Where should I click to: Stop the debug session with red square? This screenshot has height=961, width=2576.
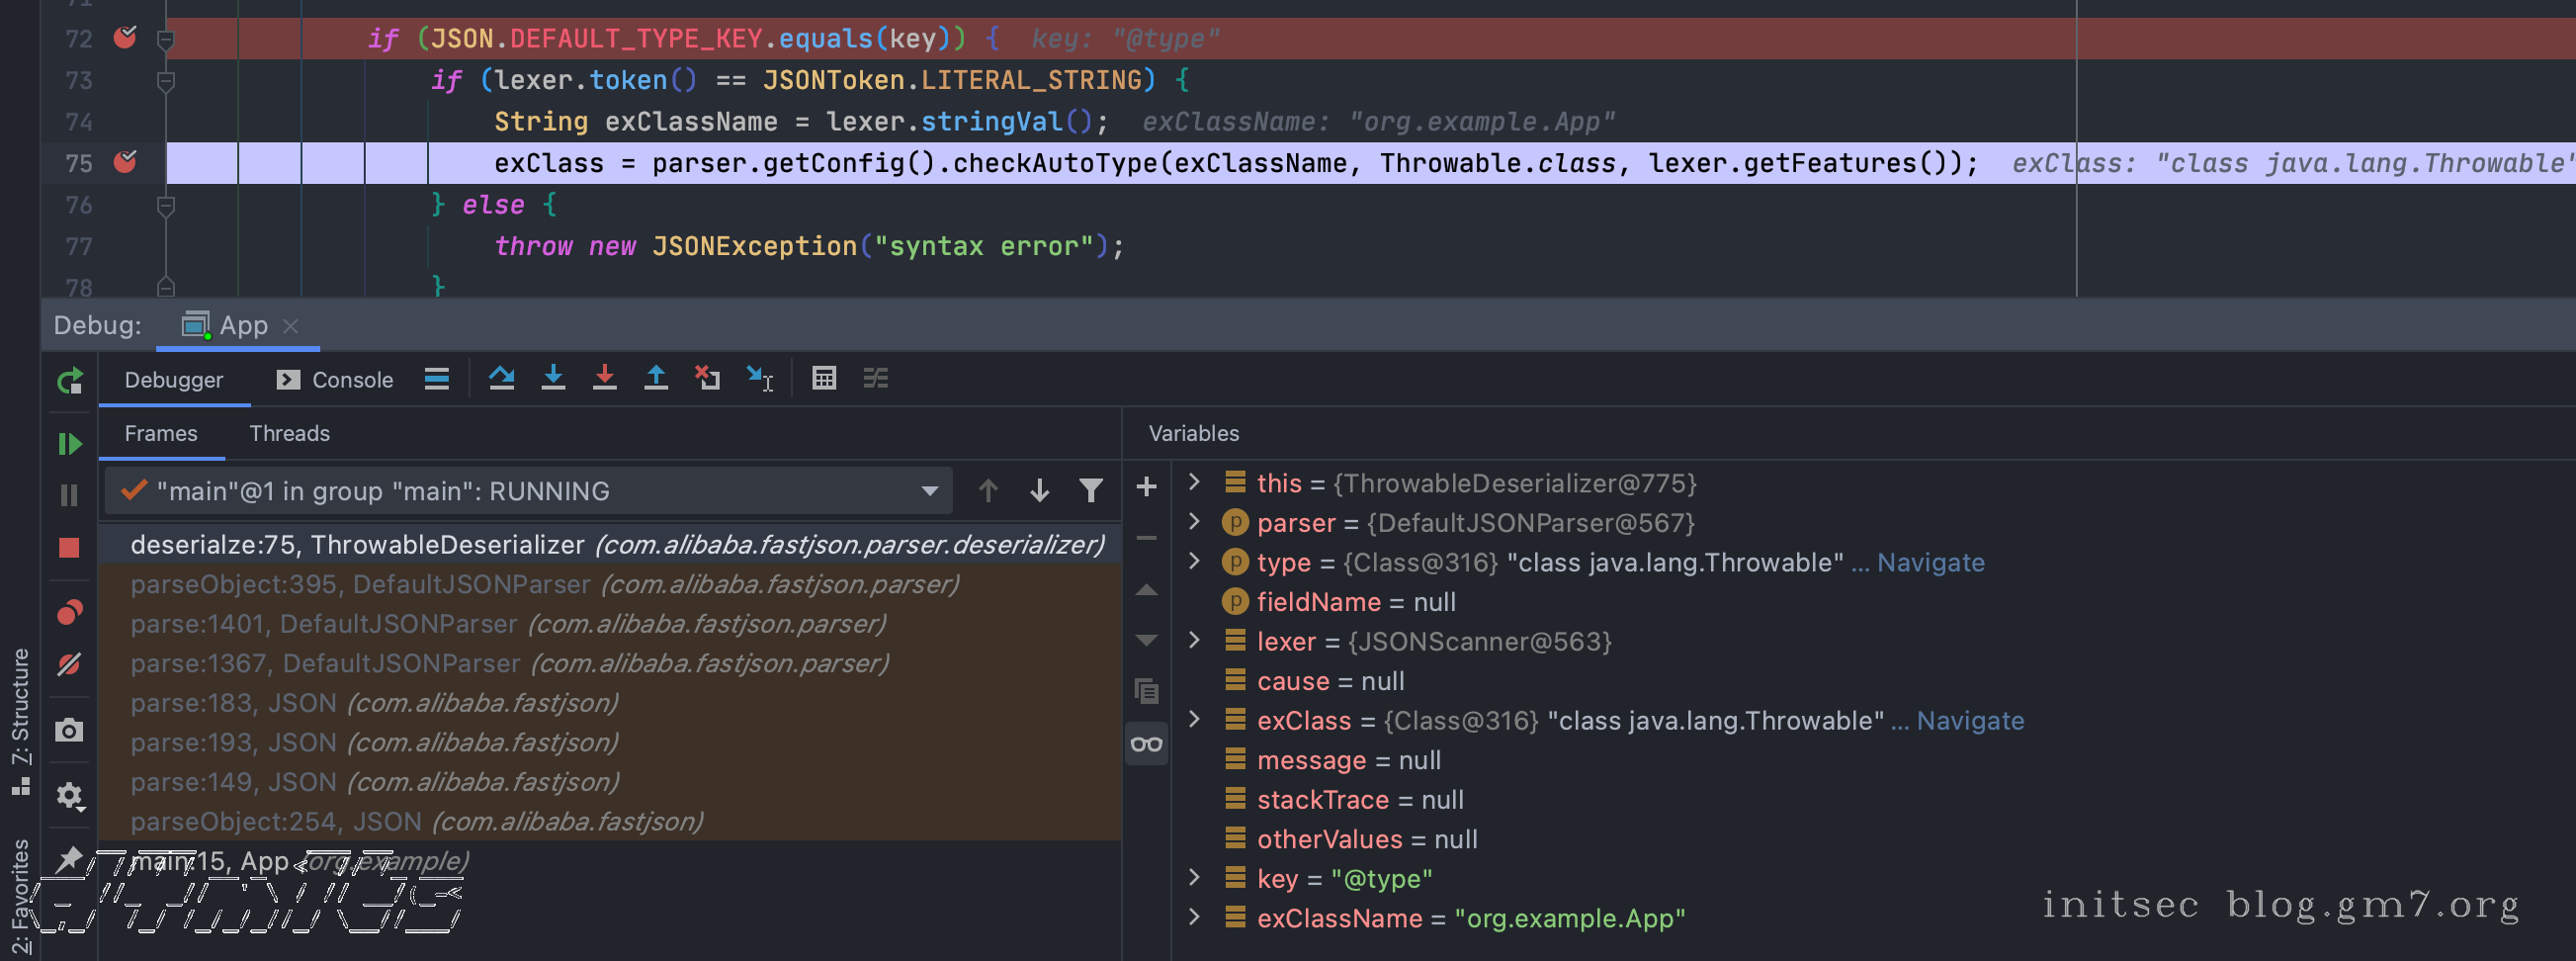click(69, 548)
